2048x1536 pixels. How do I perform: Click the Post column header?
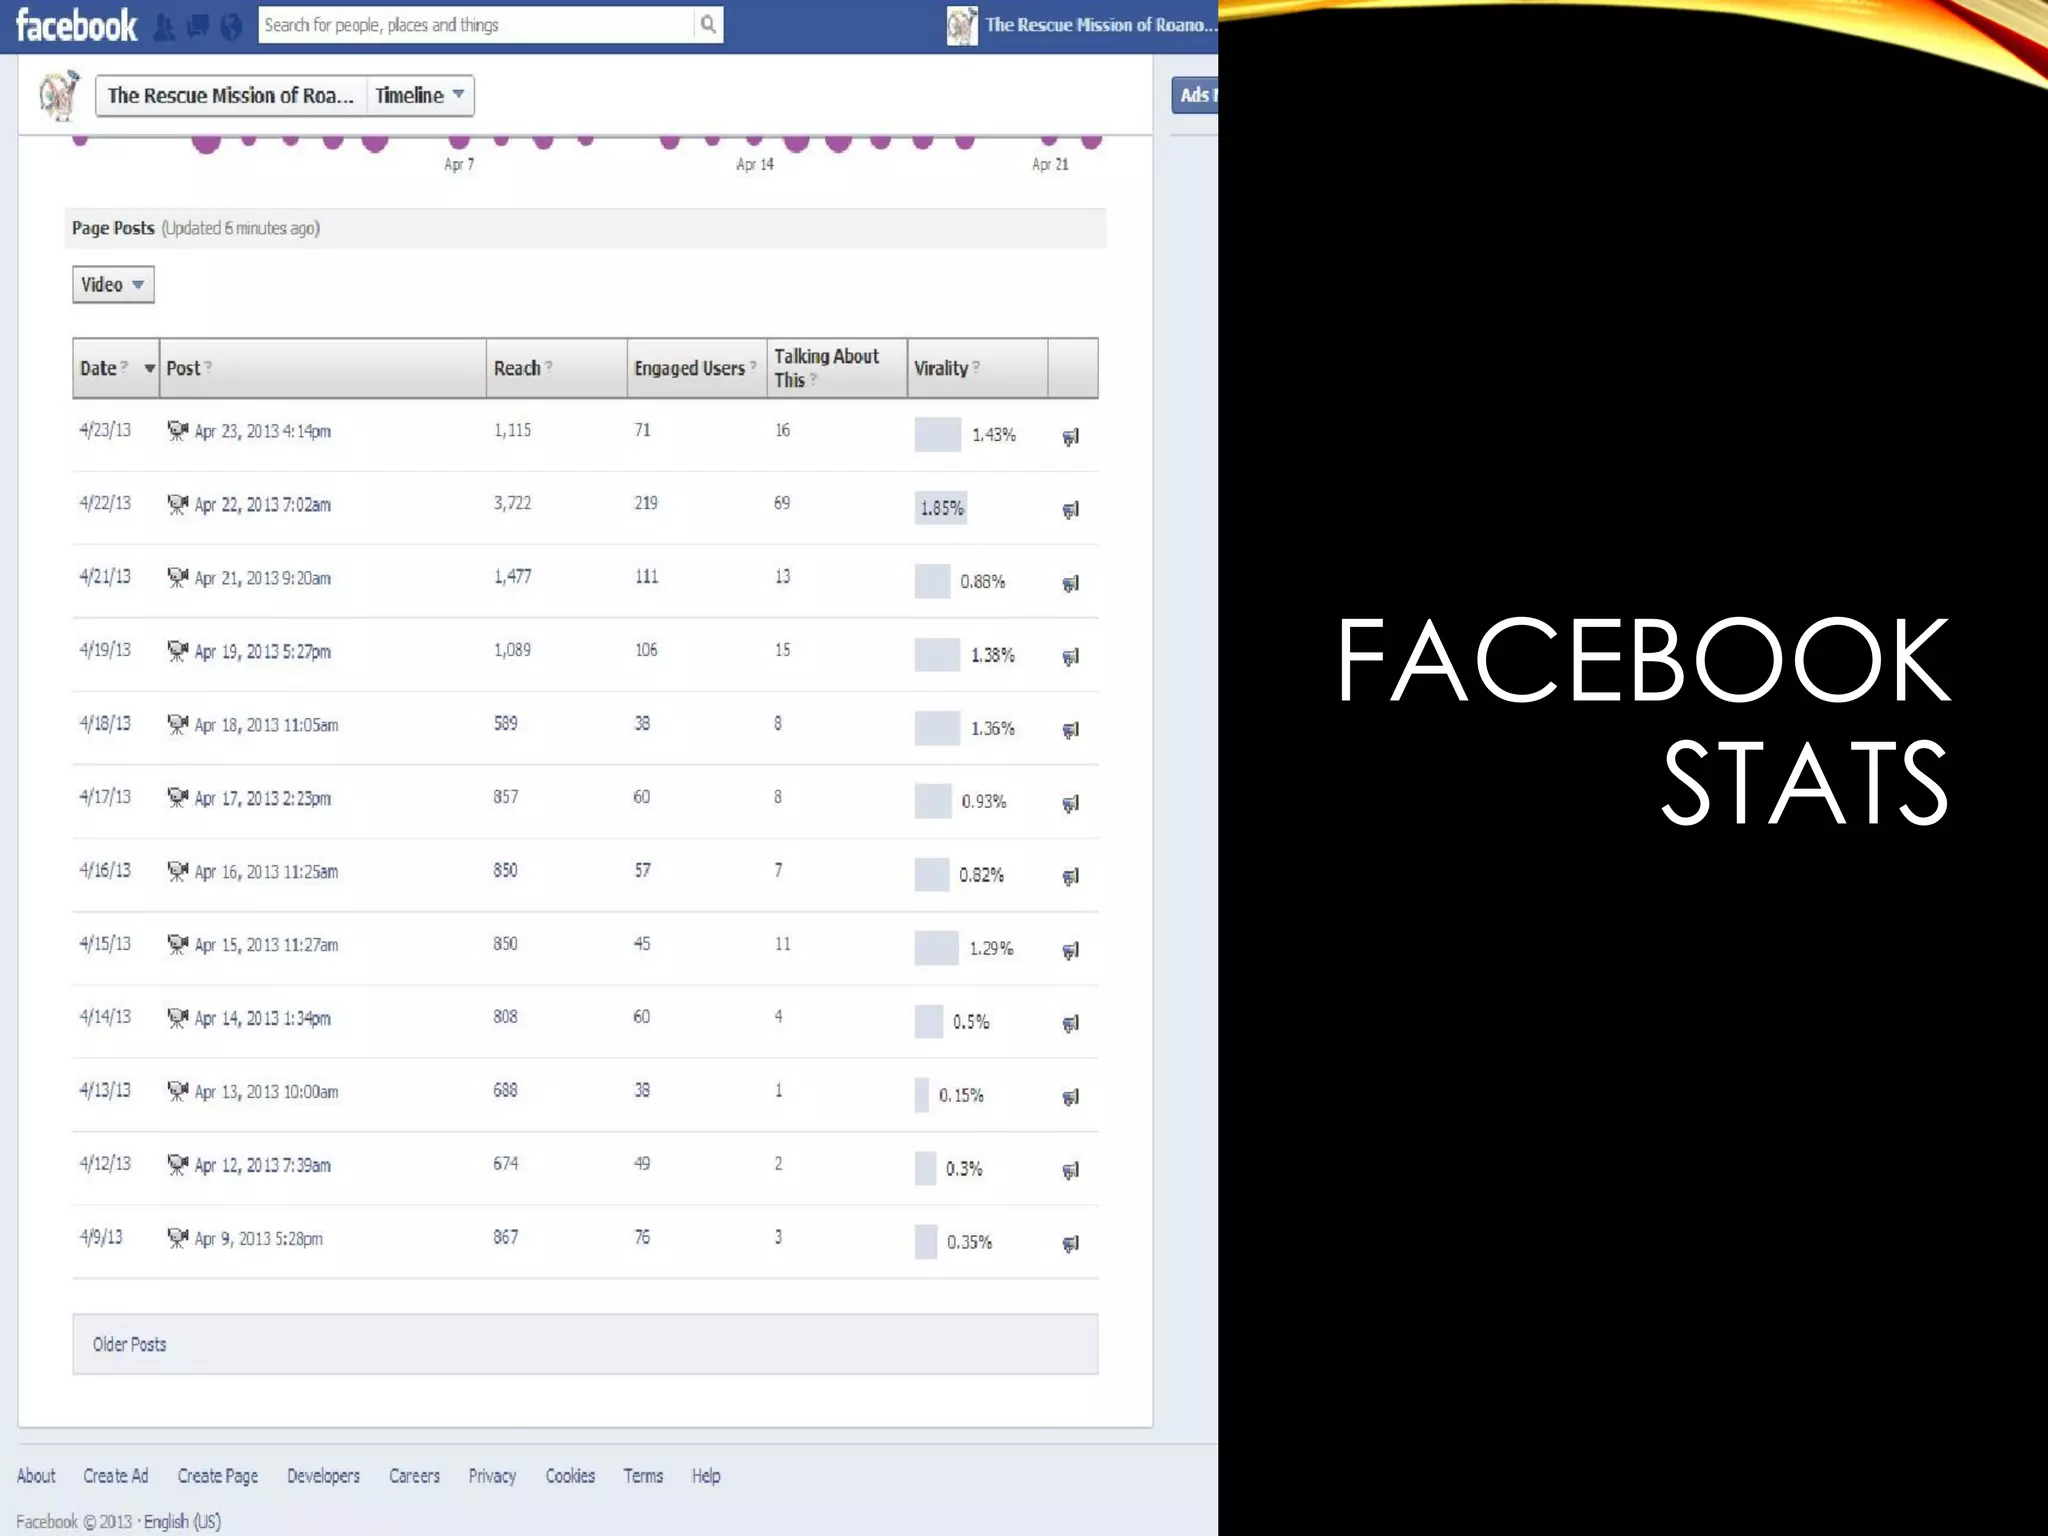(x=322, y=368)
